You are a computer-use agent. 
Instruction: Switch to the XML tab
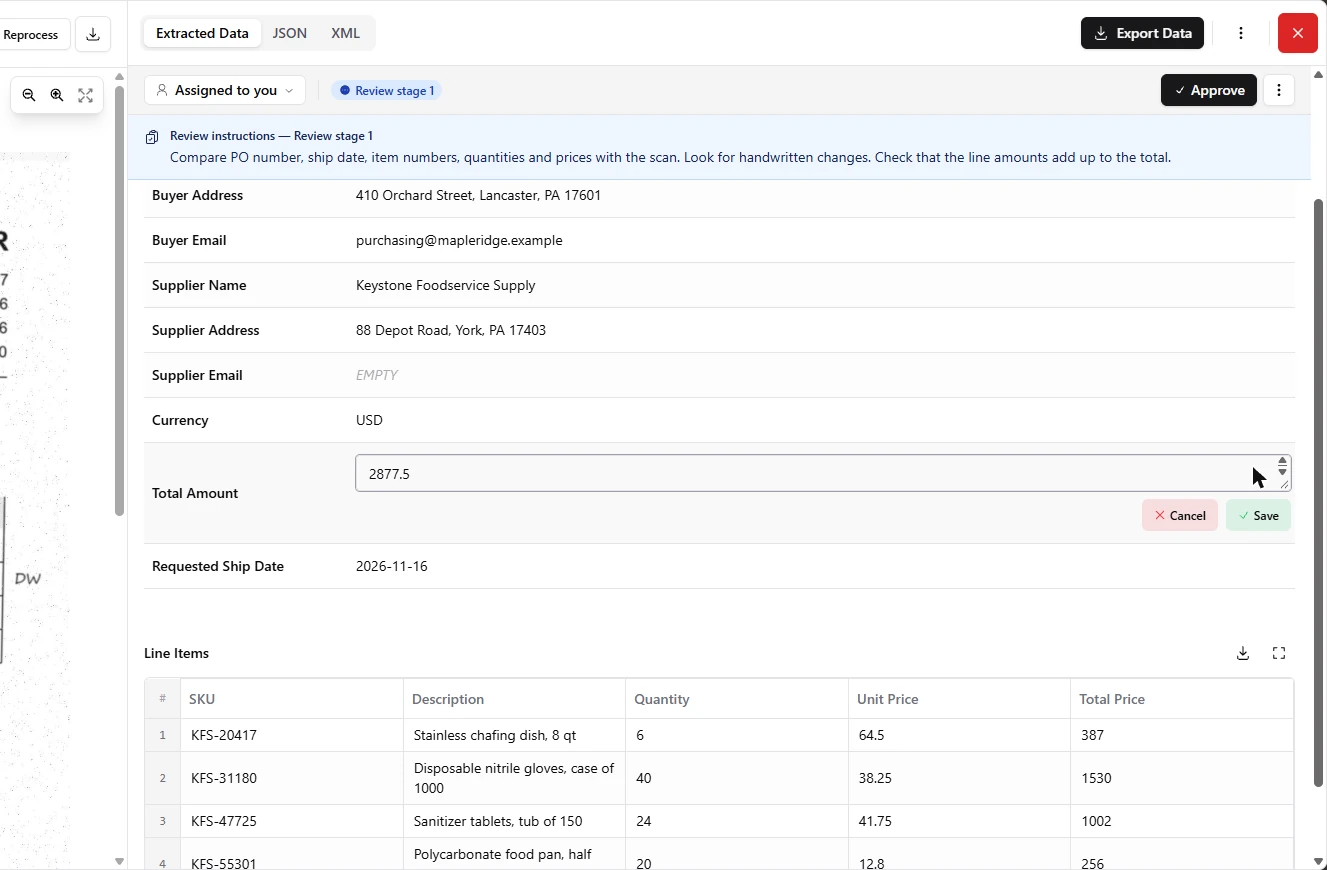click(345, 33)
